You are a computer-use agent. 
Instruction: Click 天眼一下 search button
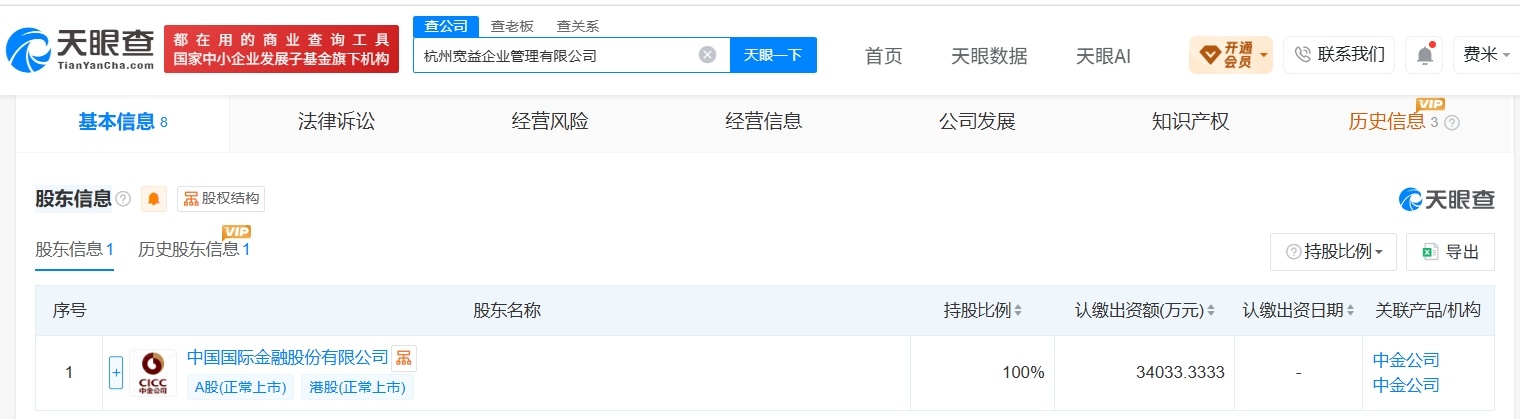(x=773, y=55)
